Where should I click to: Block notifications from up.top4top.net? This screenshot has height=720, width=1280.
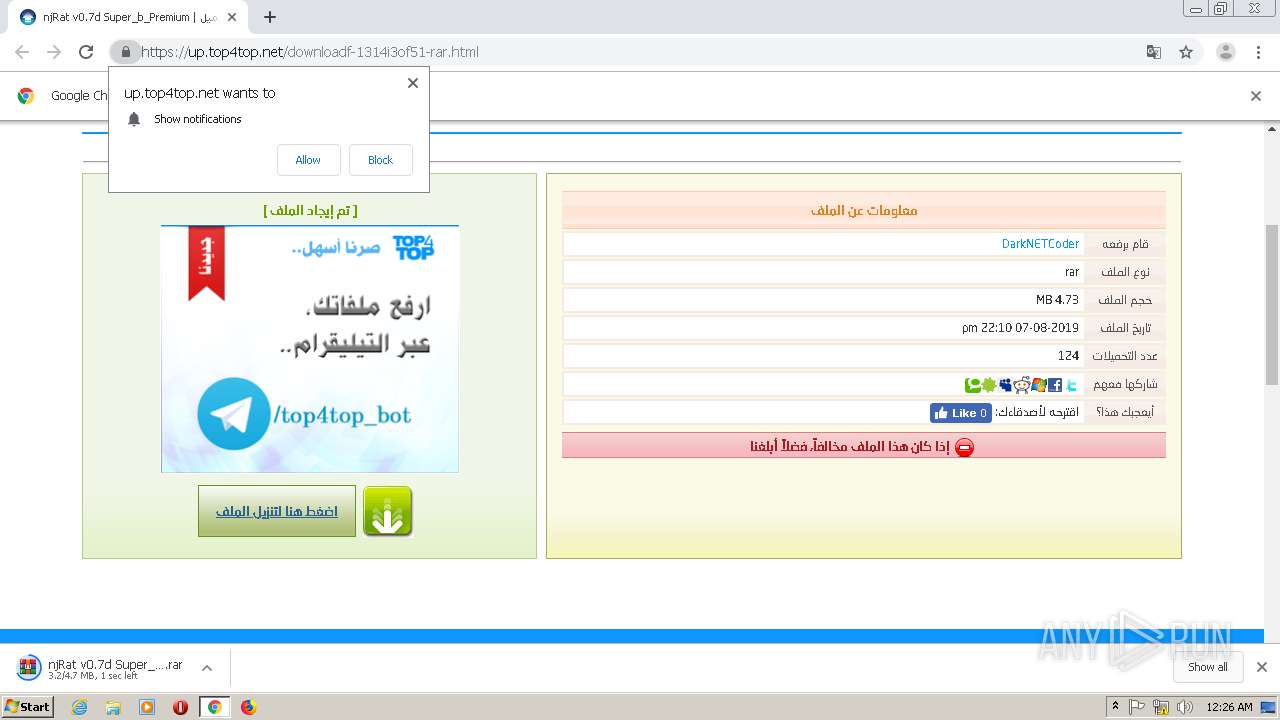(x=380, y=160)
